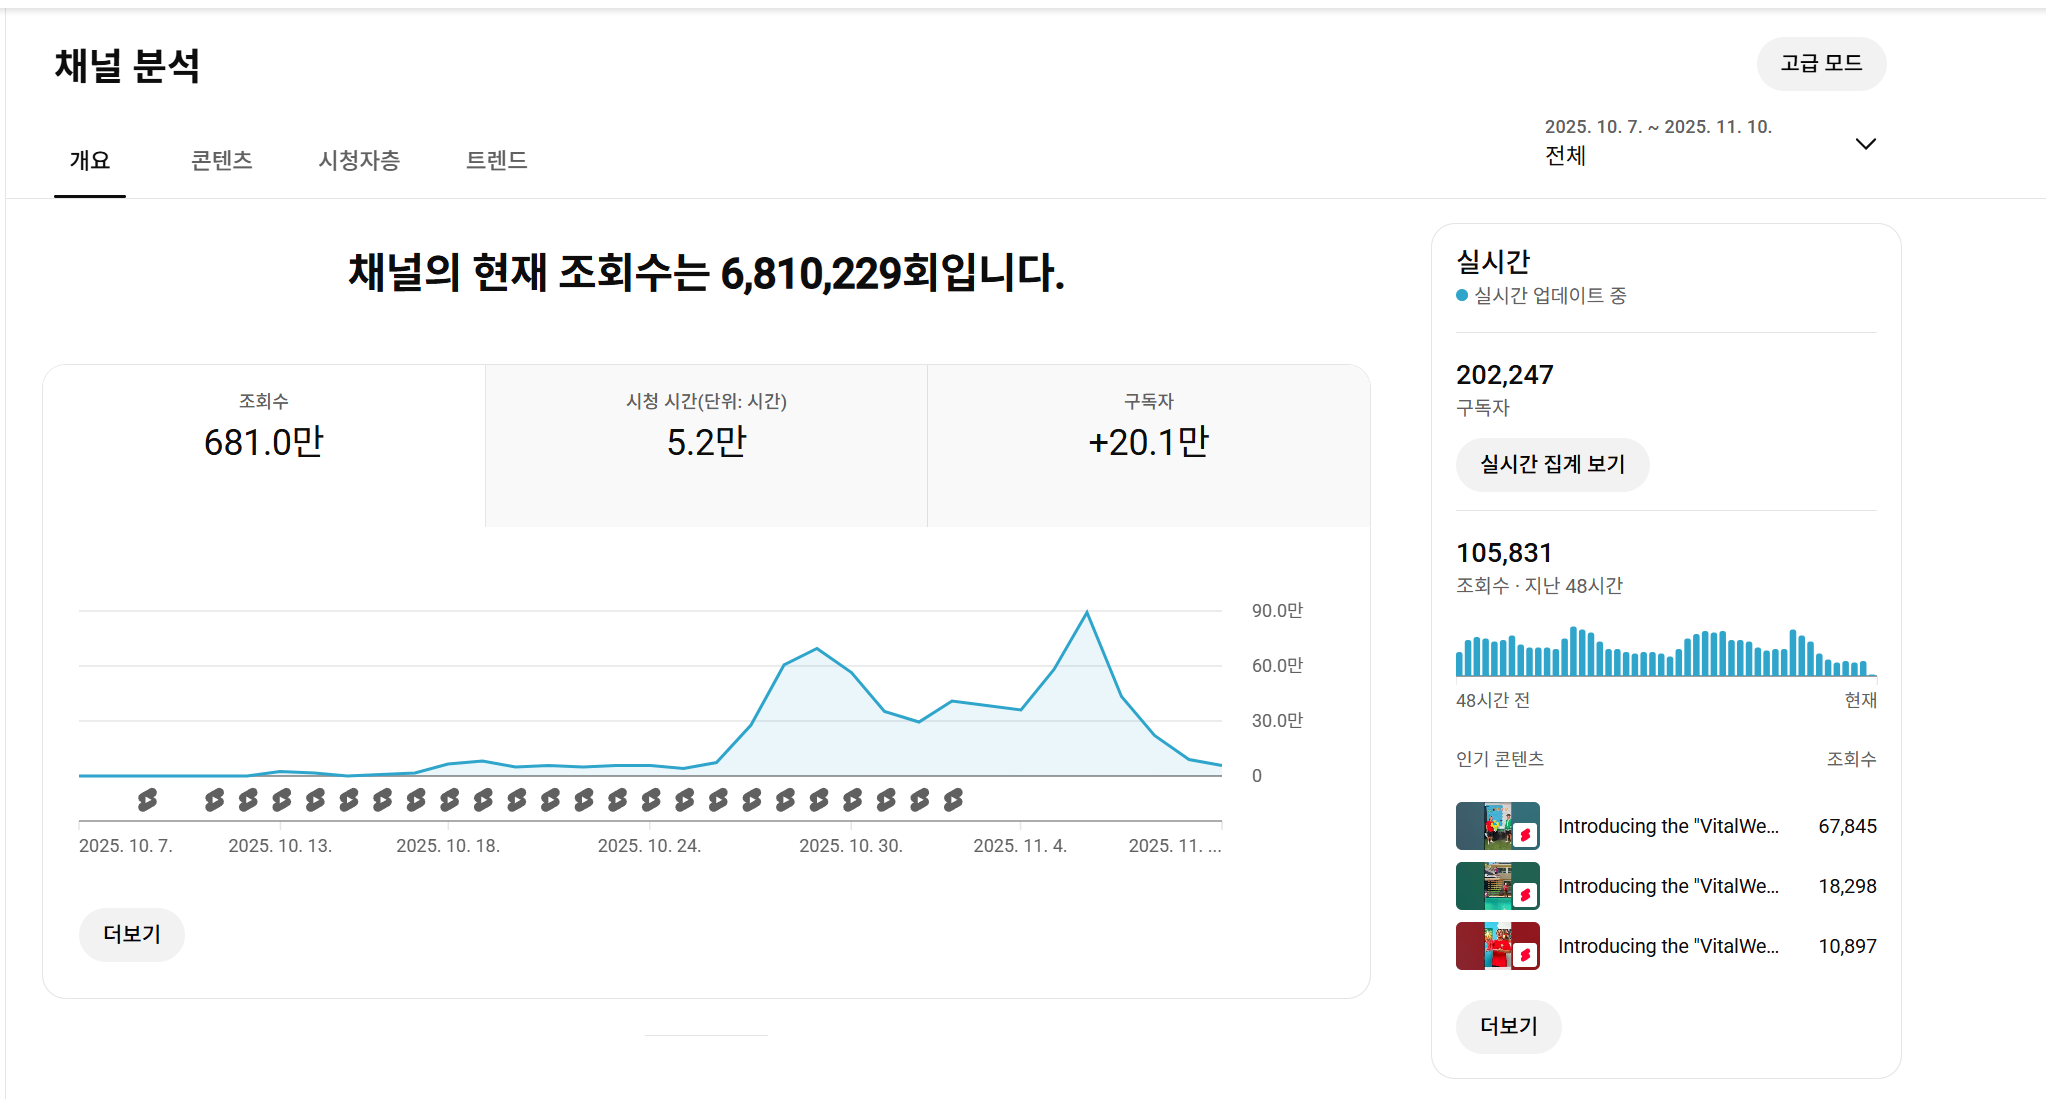Click the Shorts marker above 2025. 10. 13.
The width and height of the screenshot is (2046, 1099).
[x=281, y=799]
